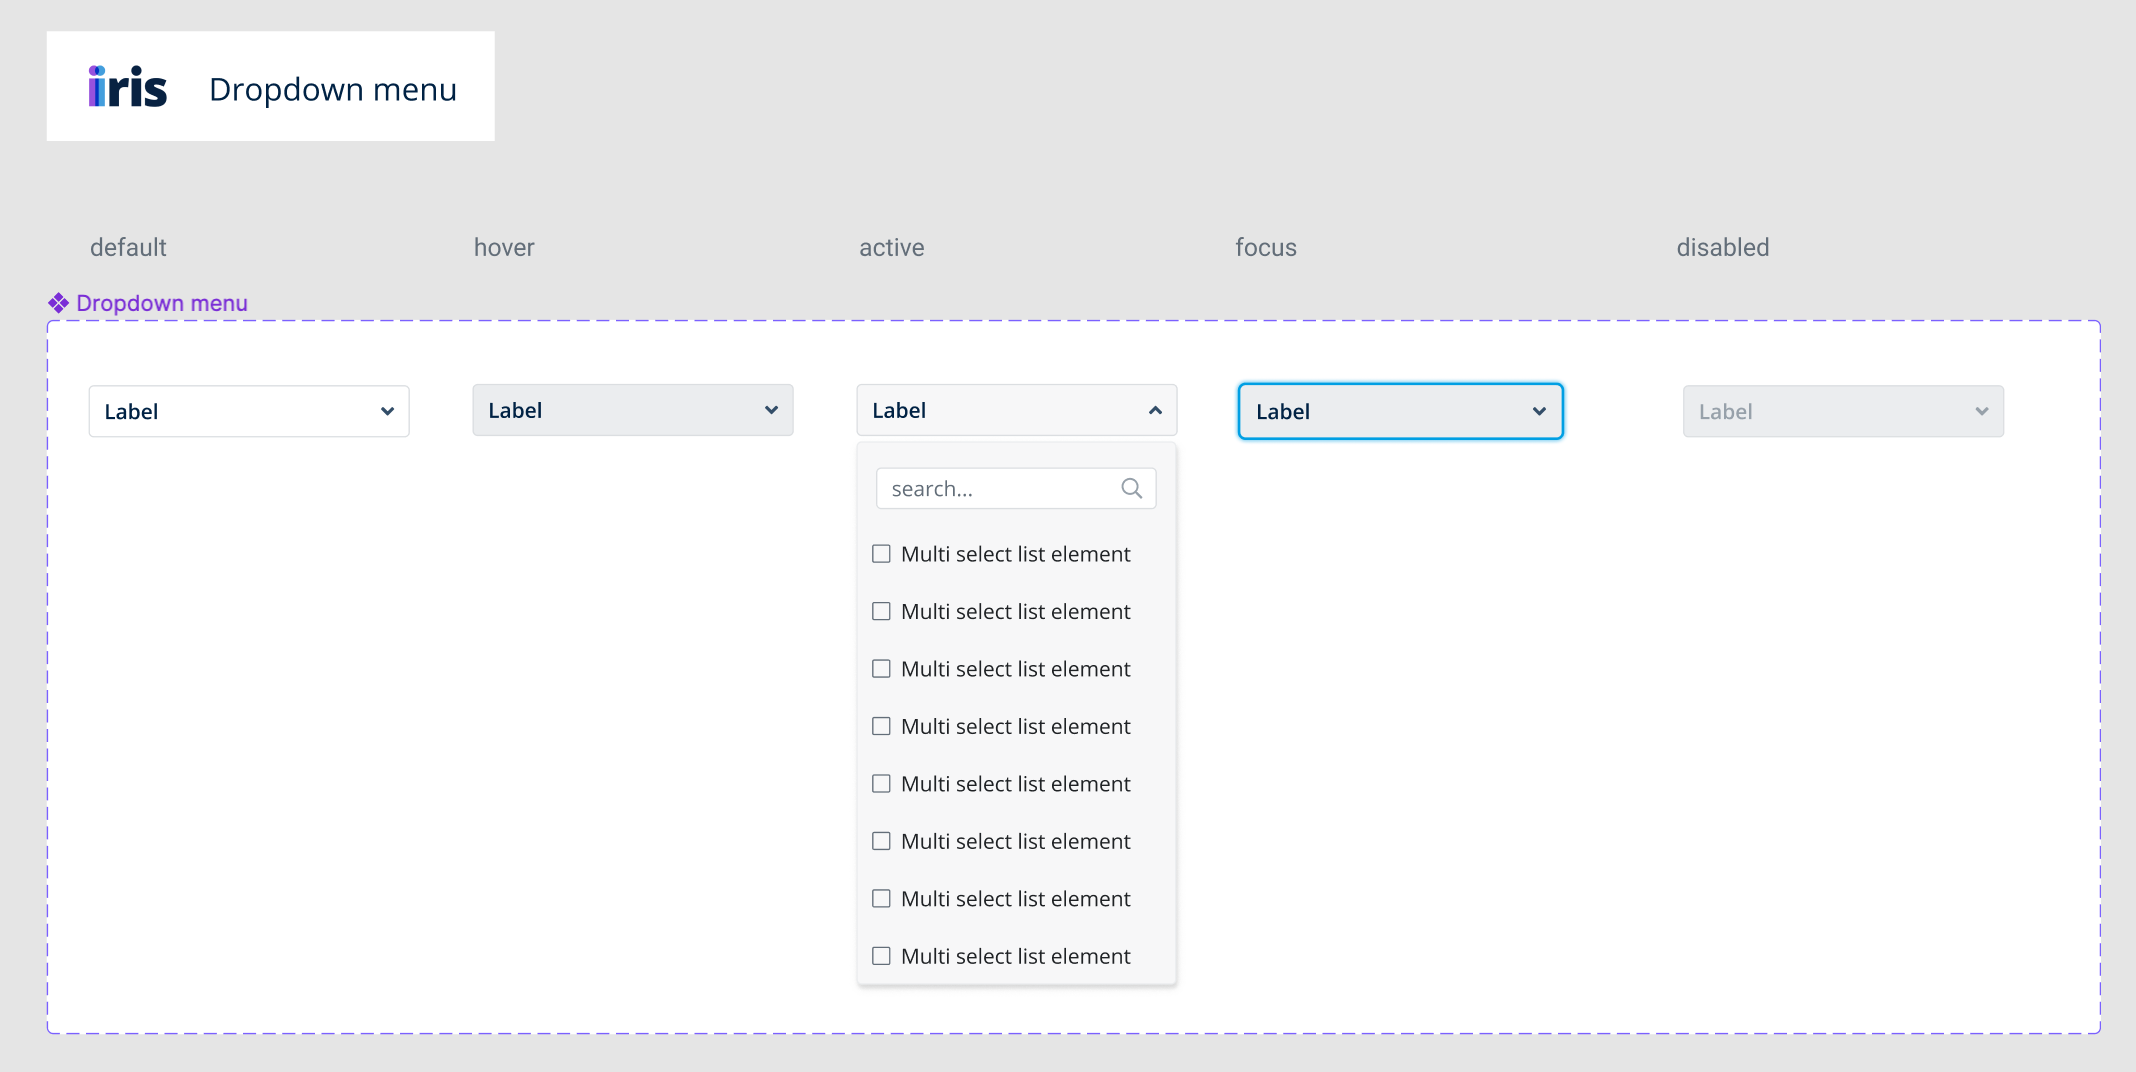Click chevron arrow of default-state dropdown
The height and width of the screenshot is (1072, 2136).
pos(387,411)
